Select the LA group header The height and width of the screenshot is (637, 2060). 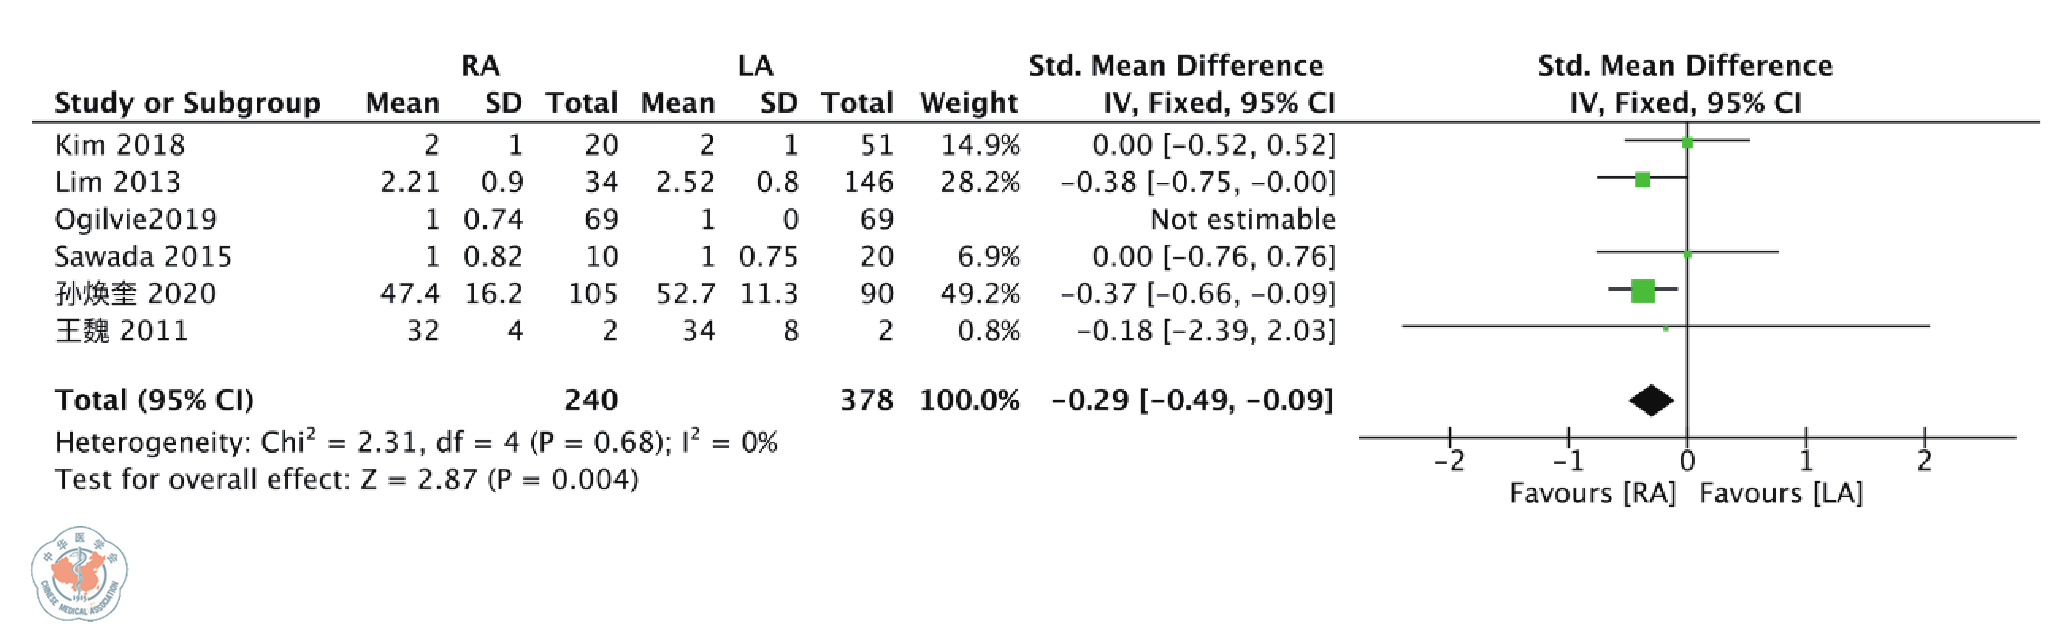click(x=755, y=66)
